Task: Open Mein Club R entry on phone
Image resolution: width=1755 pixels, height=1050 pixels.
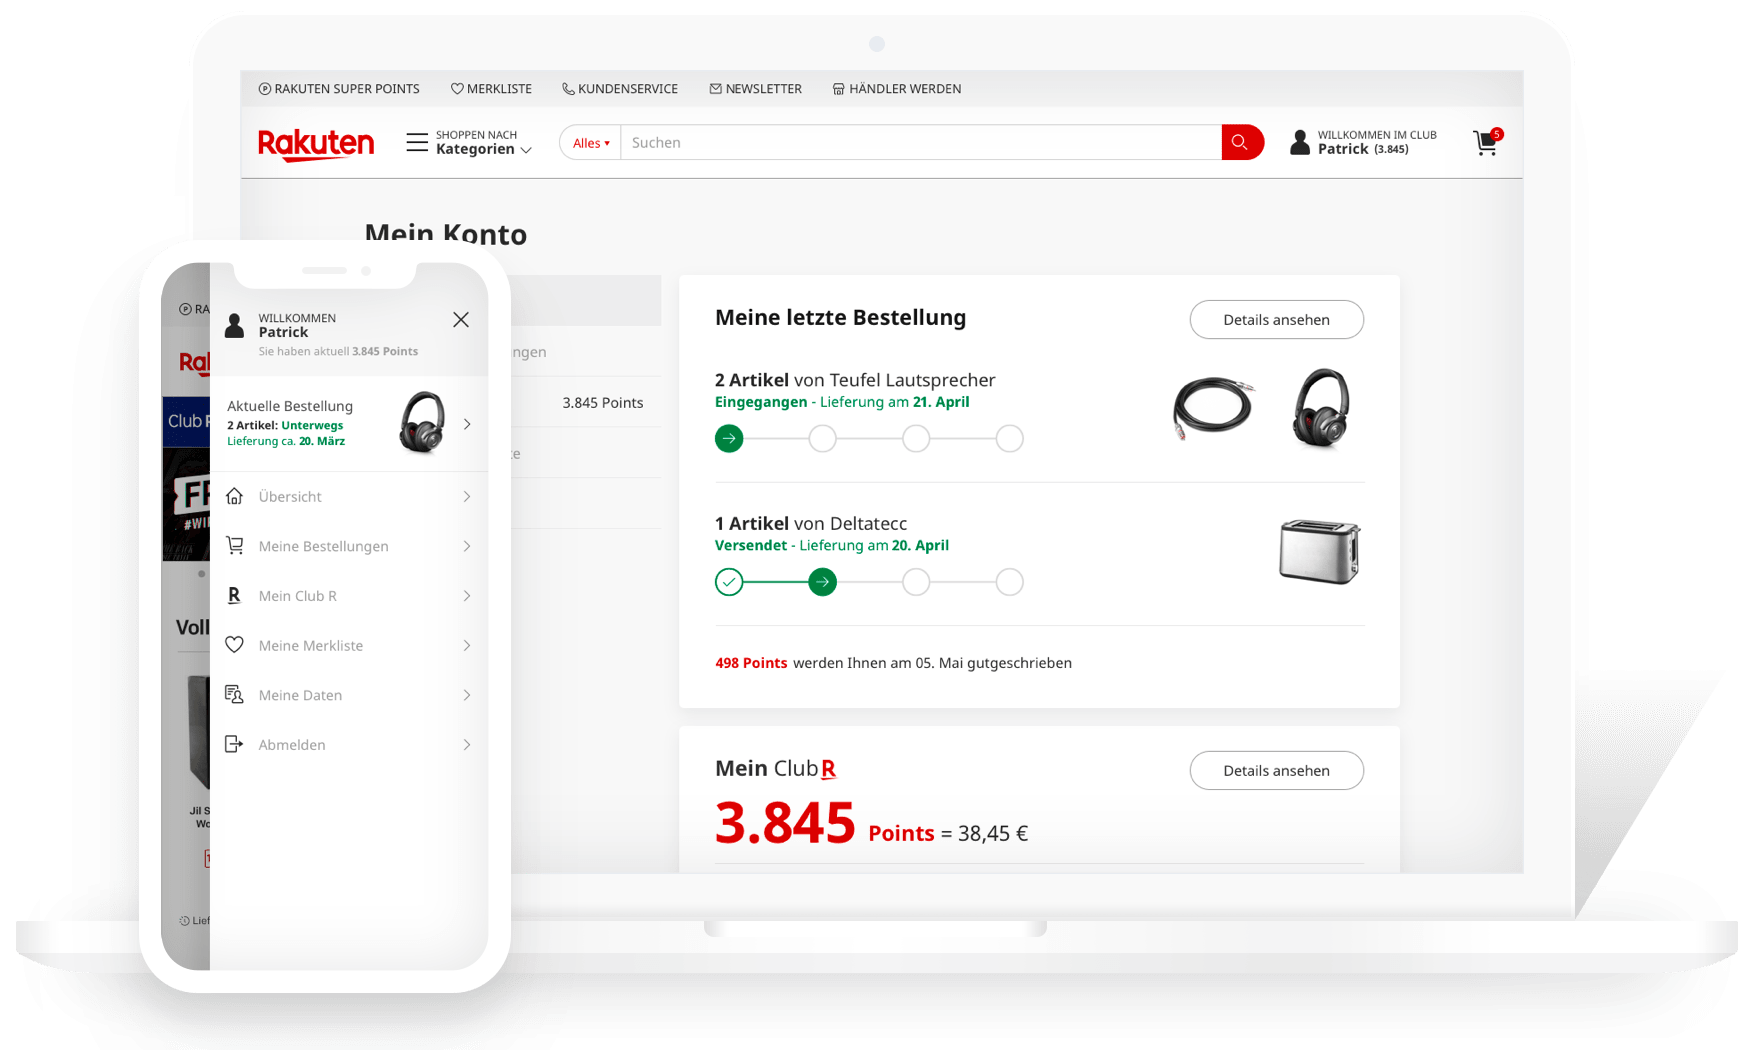Action: tap(349, 596)
